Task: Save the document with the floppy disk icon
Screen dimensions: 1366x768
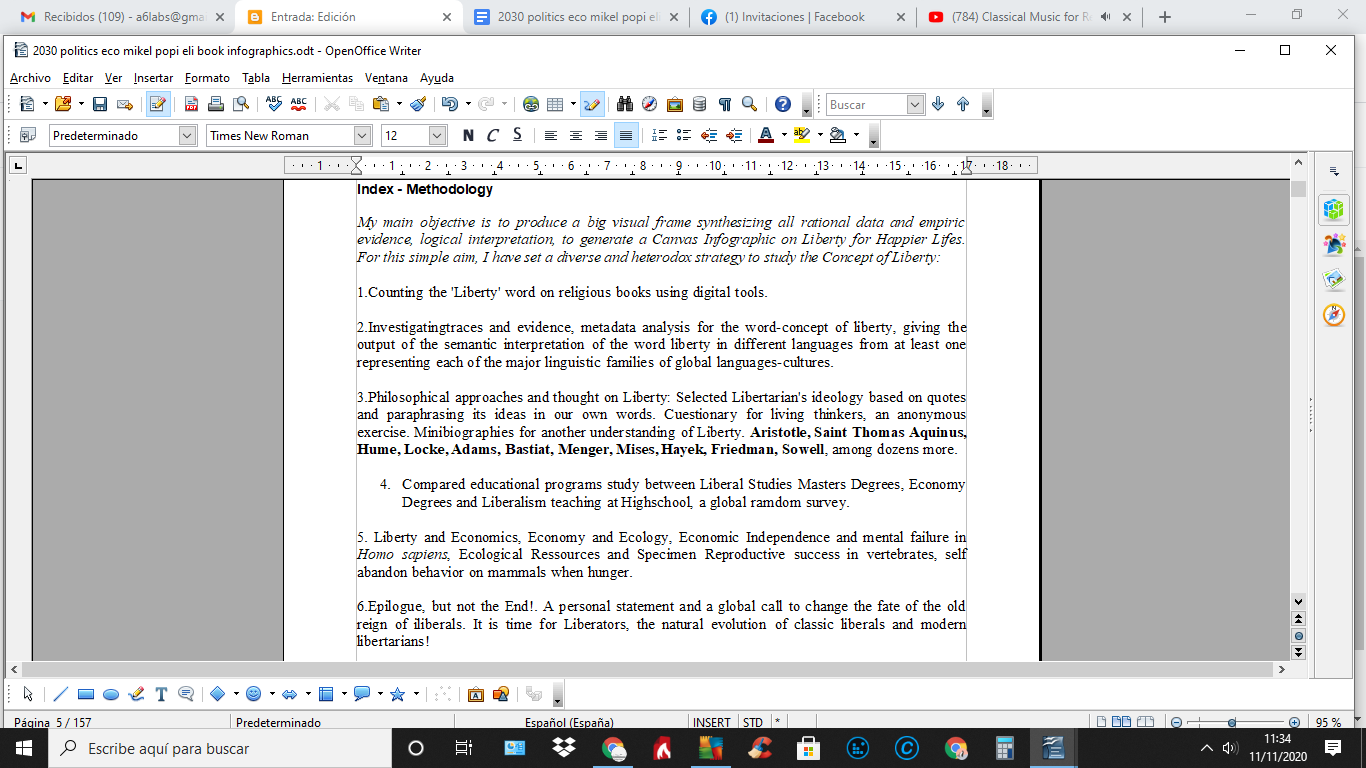Action: point(100,104)
